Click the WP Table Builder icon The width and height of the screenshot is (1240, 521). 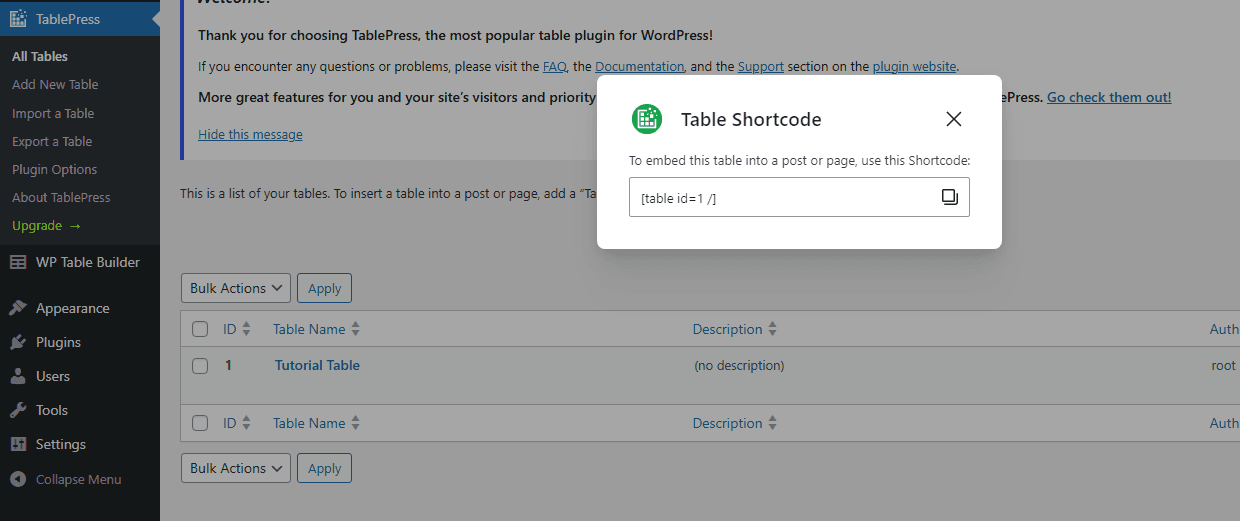[18, 262]
